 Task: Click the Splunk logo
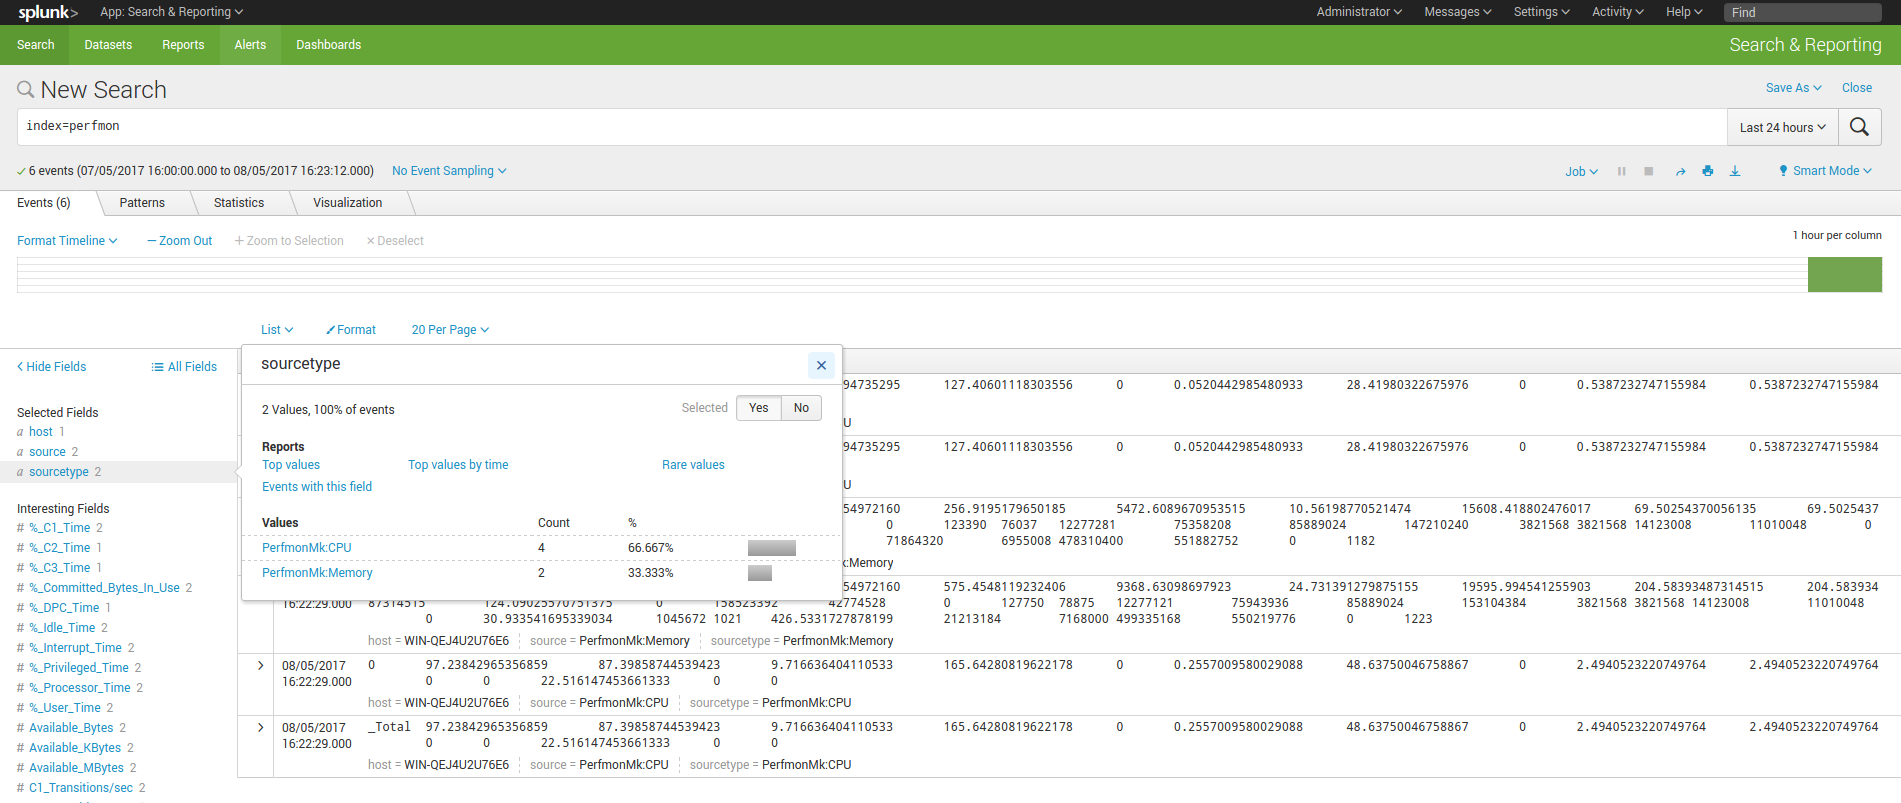click(47, 12)
